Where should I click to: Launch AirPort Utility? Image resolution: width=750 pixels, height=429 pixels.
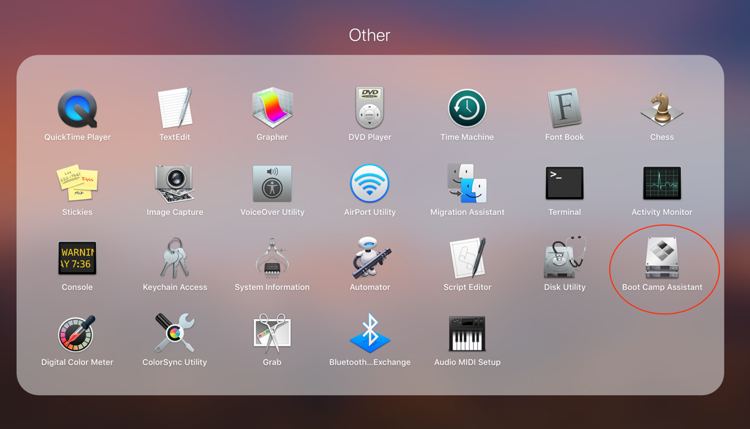369,183
